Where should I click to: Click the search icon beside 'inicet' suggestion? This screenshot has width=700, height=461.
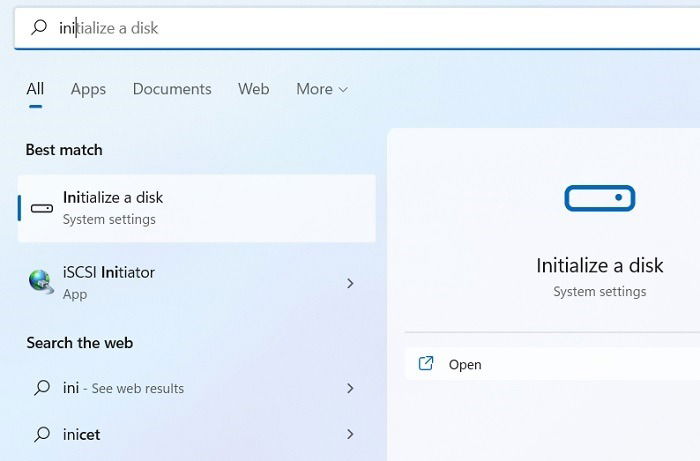[42, 434]
